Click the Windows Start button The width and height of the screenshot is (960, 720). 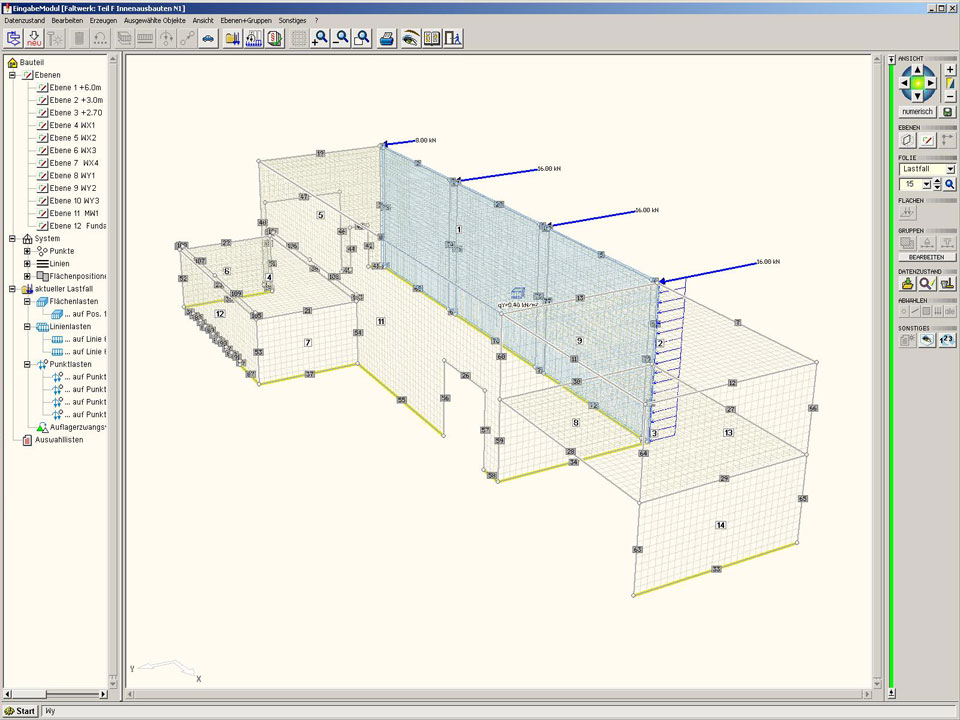pos(20,711)
